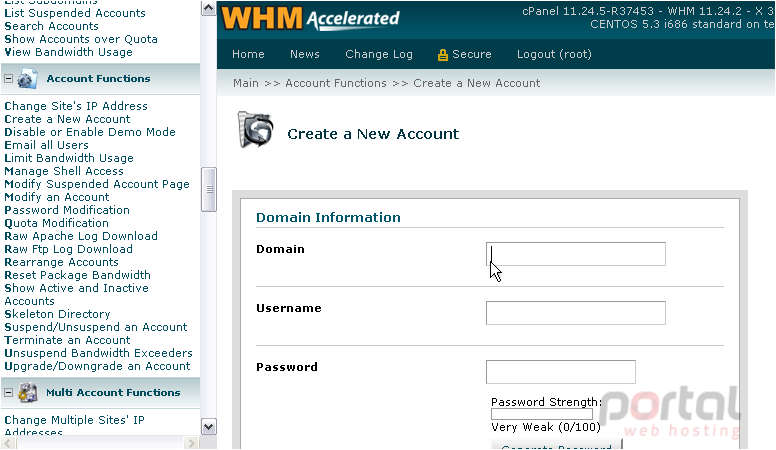Open Email all Users
This screenshot has width=776, height=450.
click(47, 145)
